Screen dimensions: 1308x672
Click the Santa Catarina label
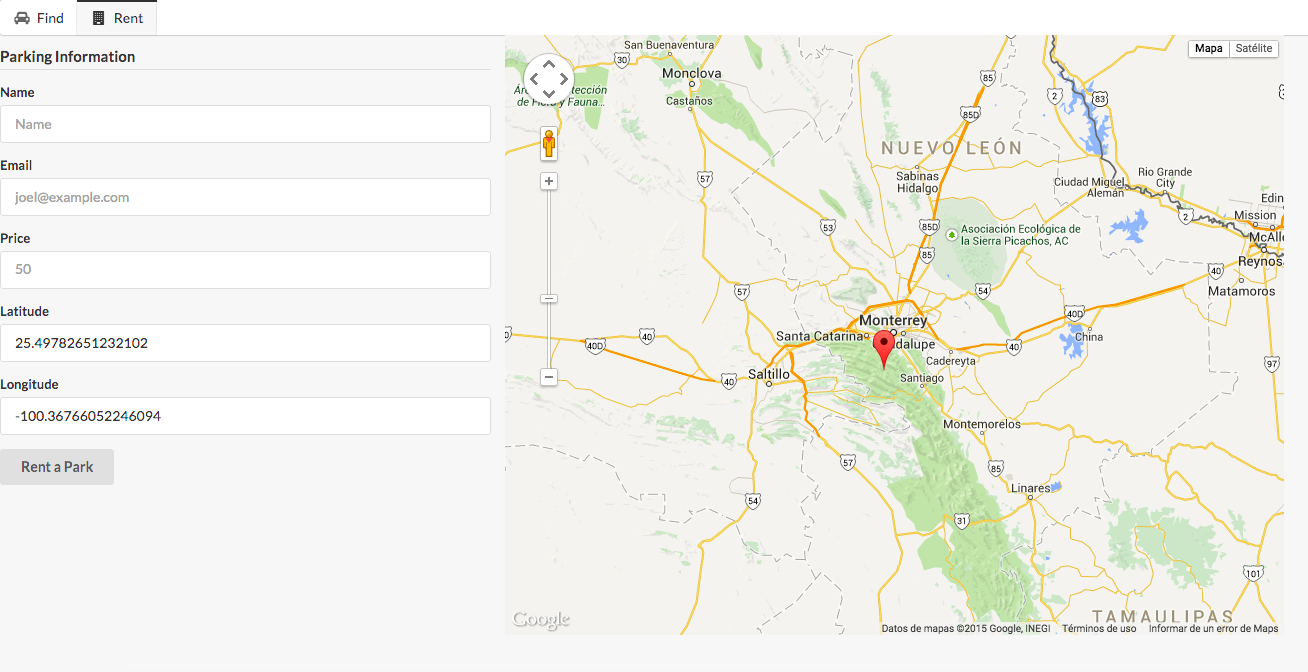(x=819, y=336)
